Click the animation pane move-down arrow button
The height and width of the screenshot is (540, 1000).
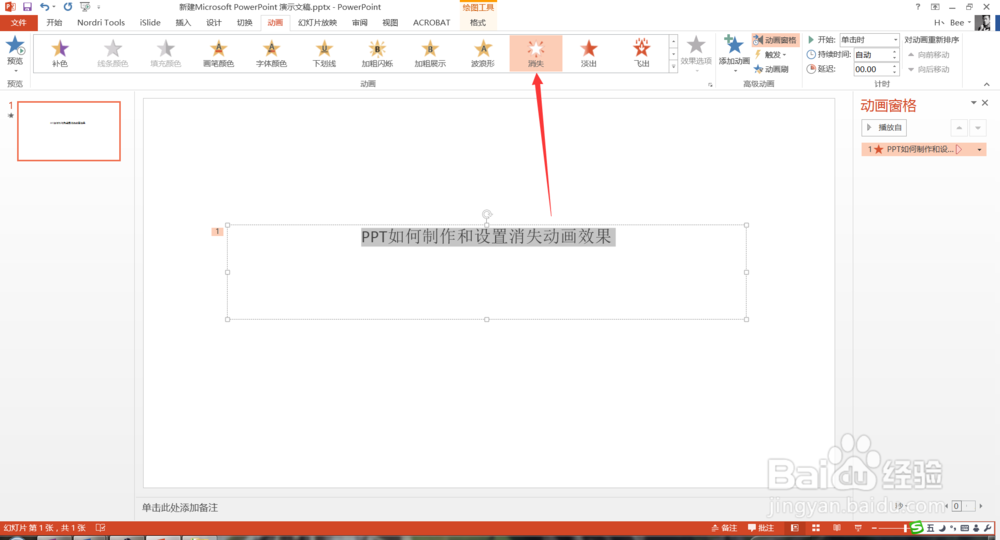tap(978, 128)
